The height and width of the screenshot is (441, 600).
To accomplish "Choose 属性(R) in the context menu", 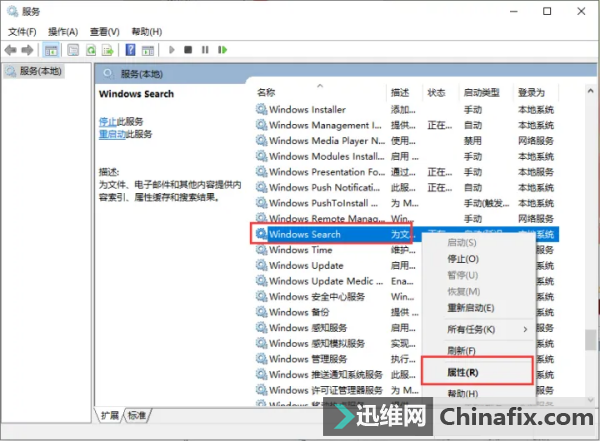I will coord(478,372).
